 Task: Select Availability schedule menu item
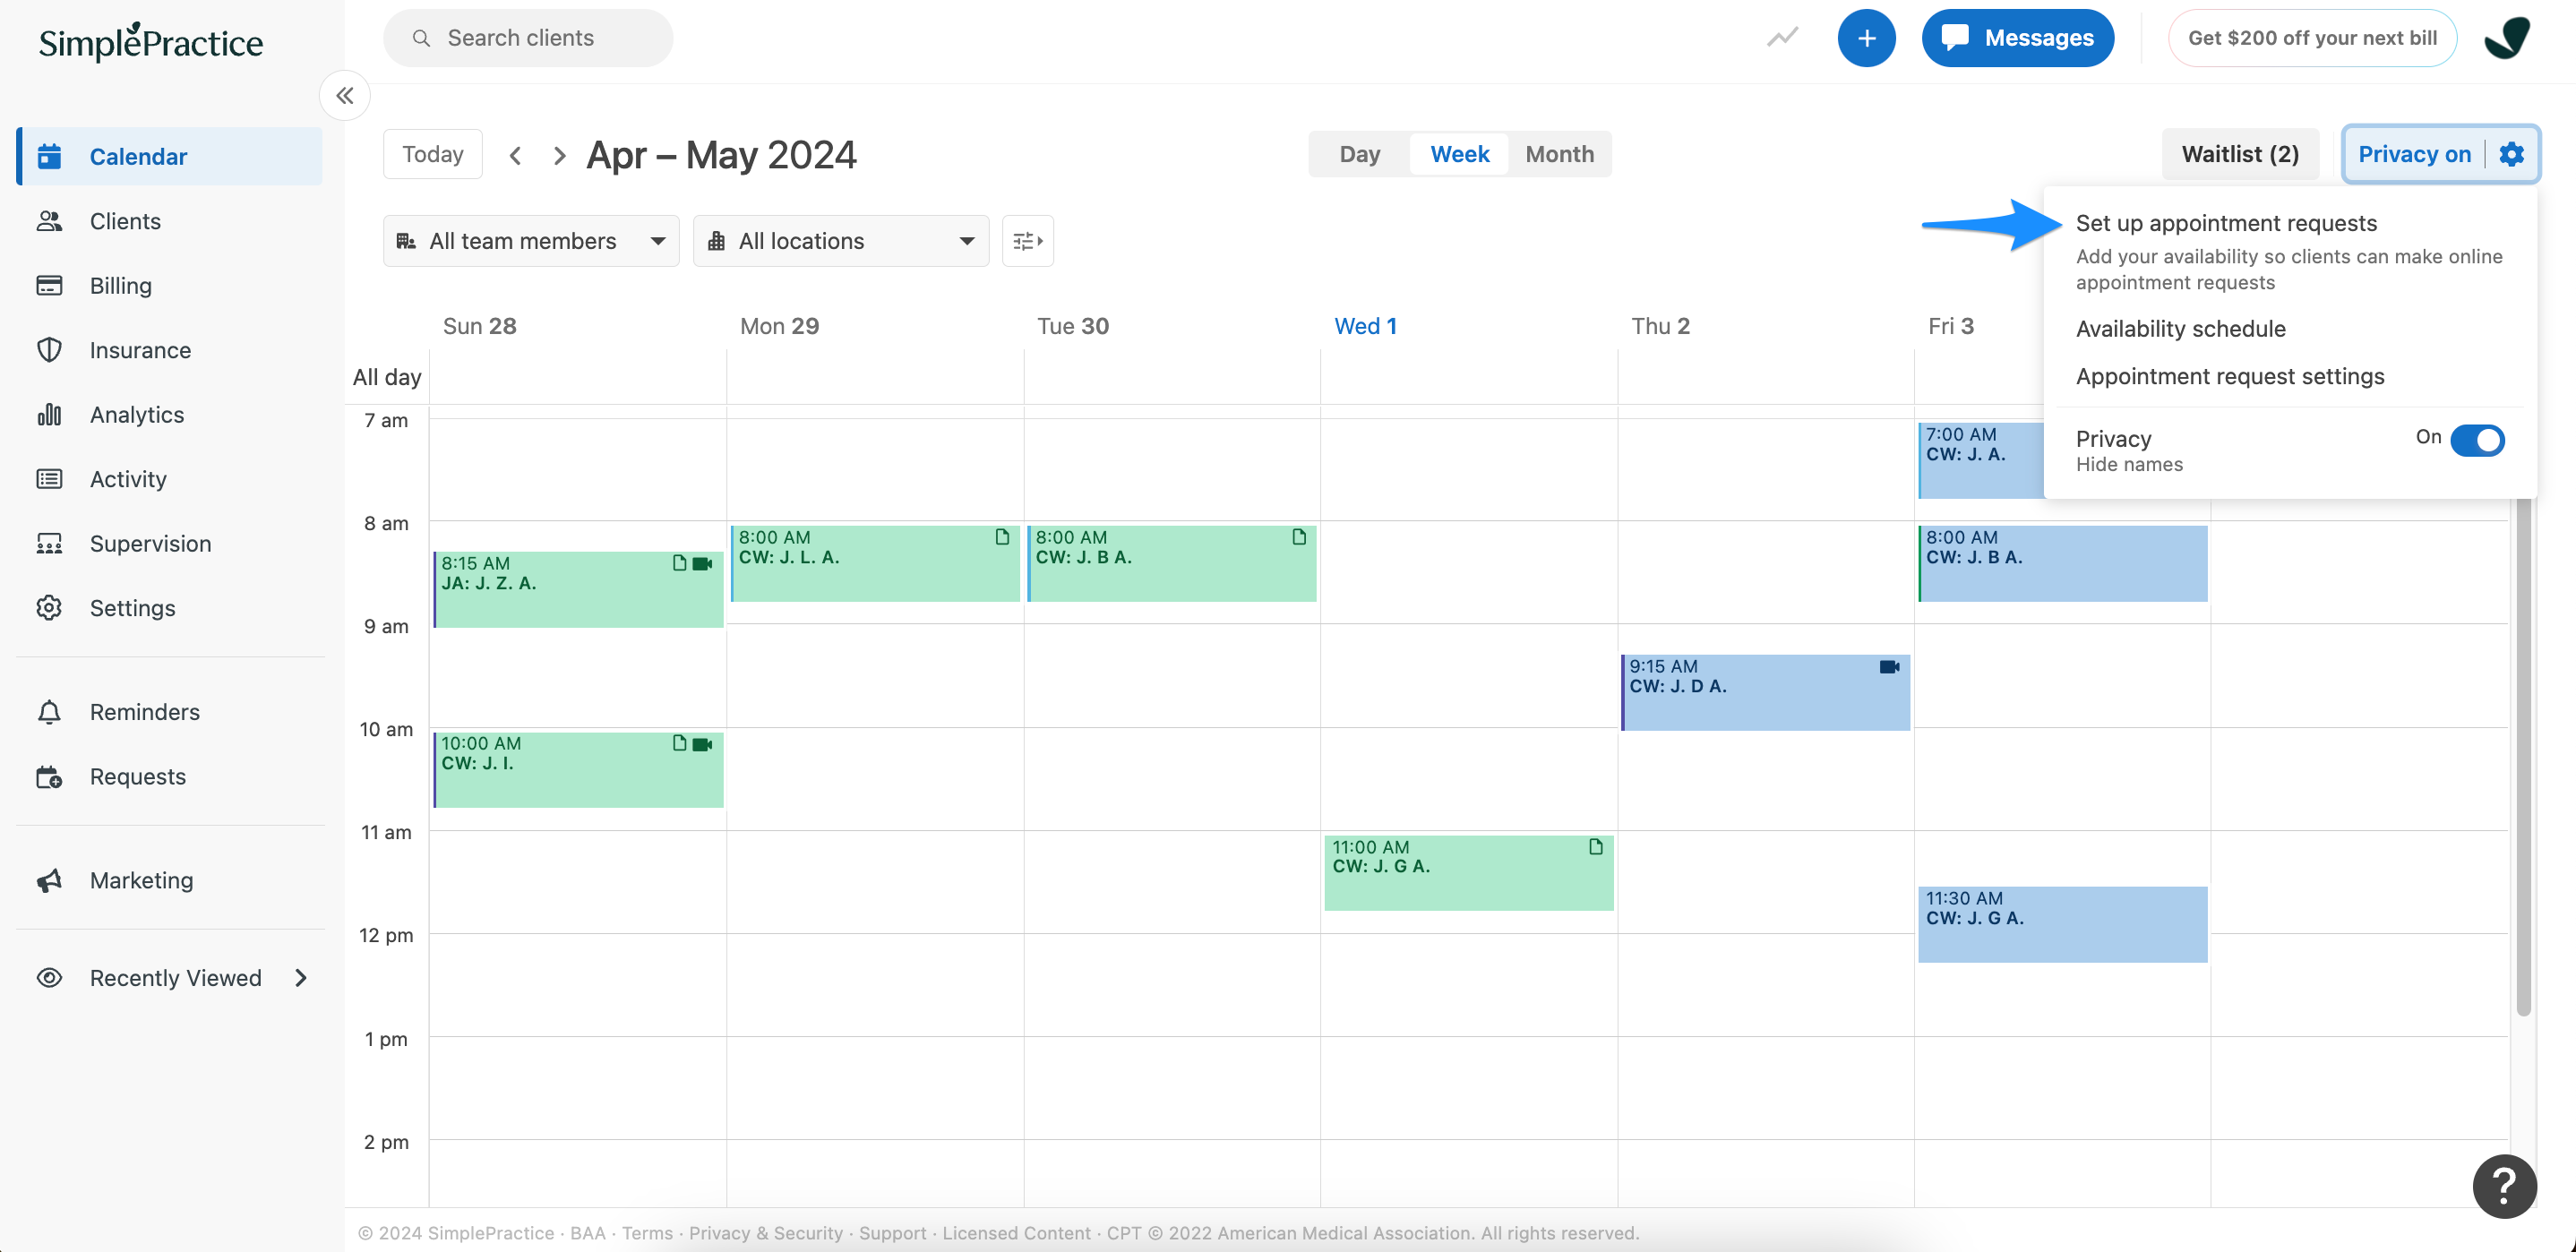point(2180,329)
